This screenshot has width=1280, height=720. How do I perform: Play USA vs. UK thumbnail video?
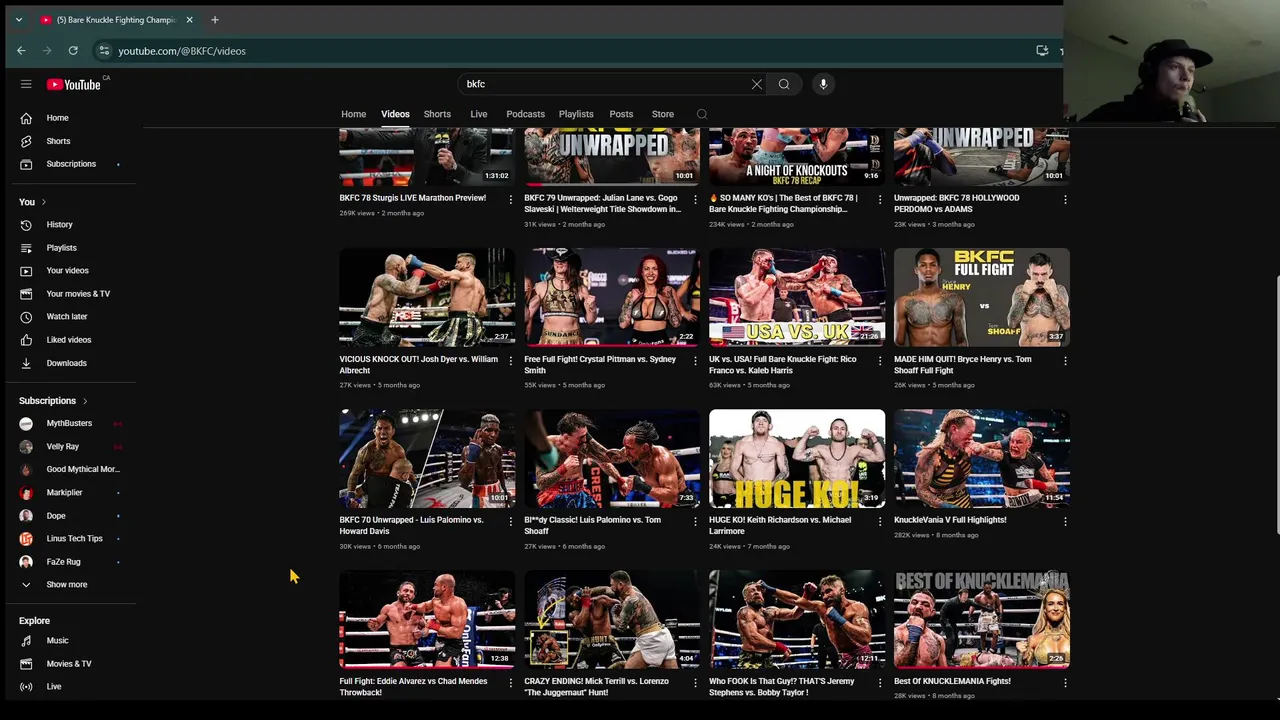pyautogui.click(x=797, y=297)
